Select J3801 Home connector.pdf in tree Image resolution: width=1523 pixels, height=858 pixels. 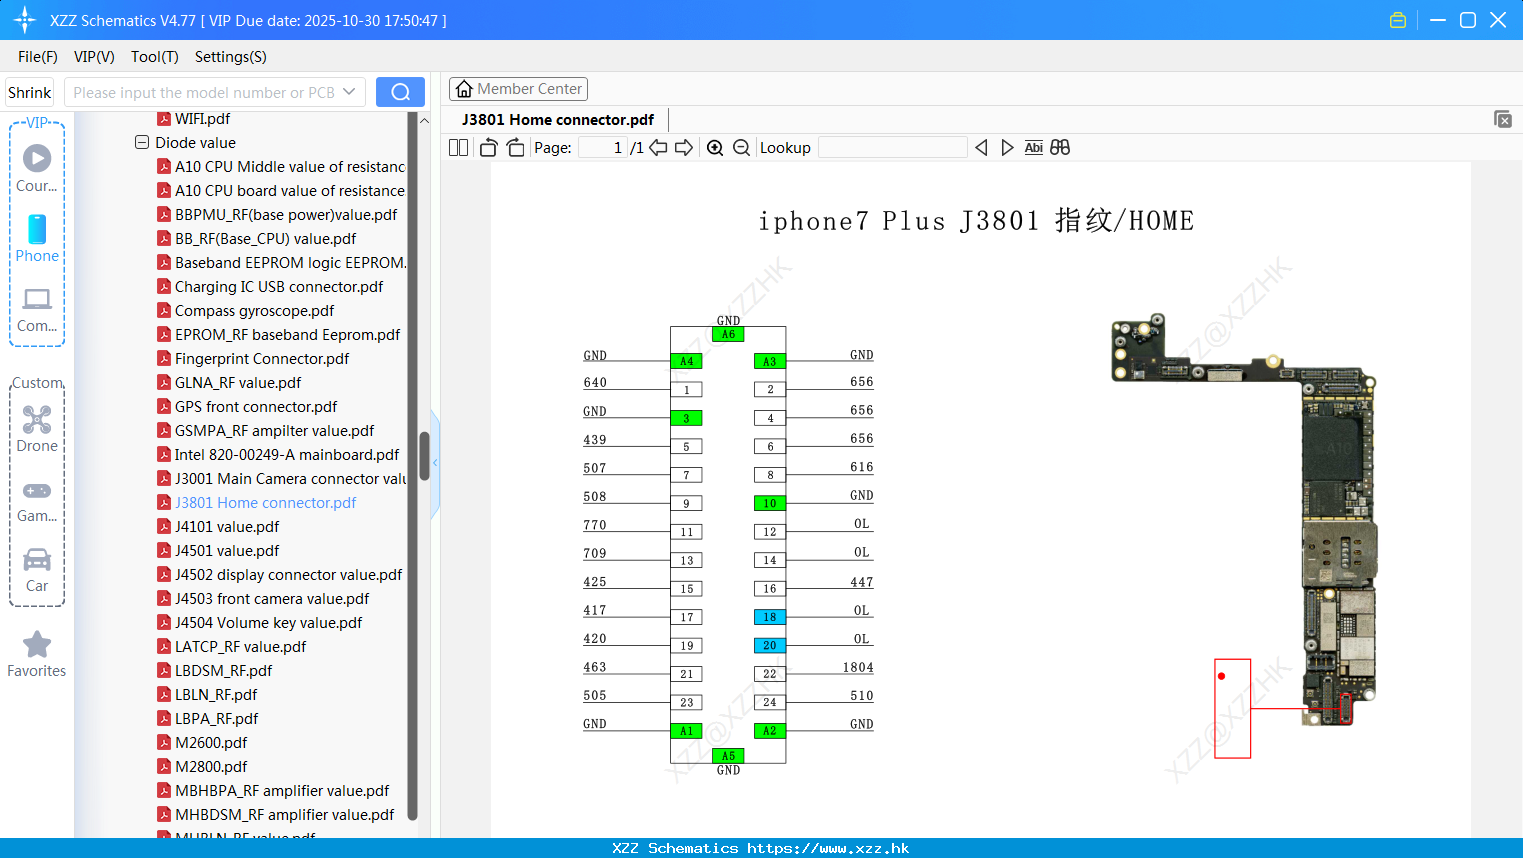click(x=265, y=502)
